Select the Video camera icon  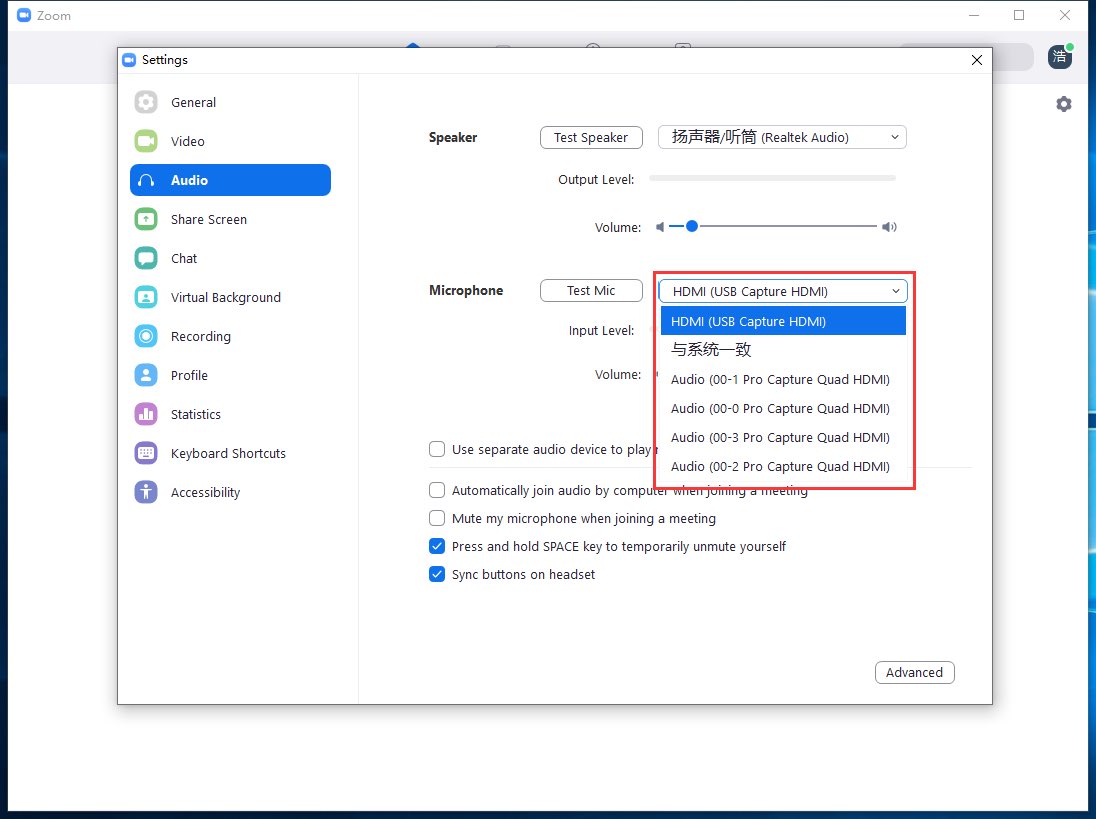click(x=146, y=141)
